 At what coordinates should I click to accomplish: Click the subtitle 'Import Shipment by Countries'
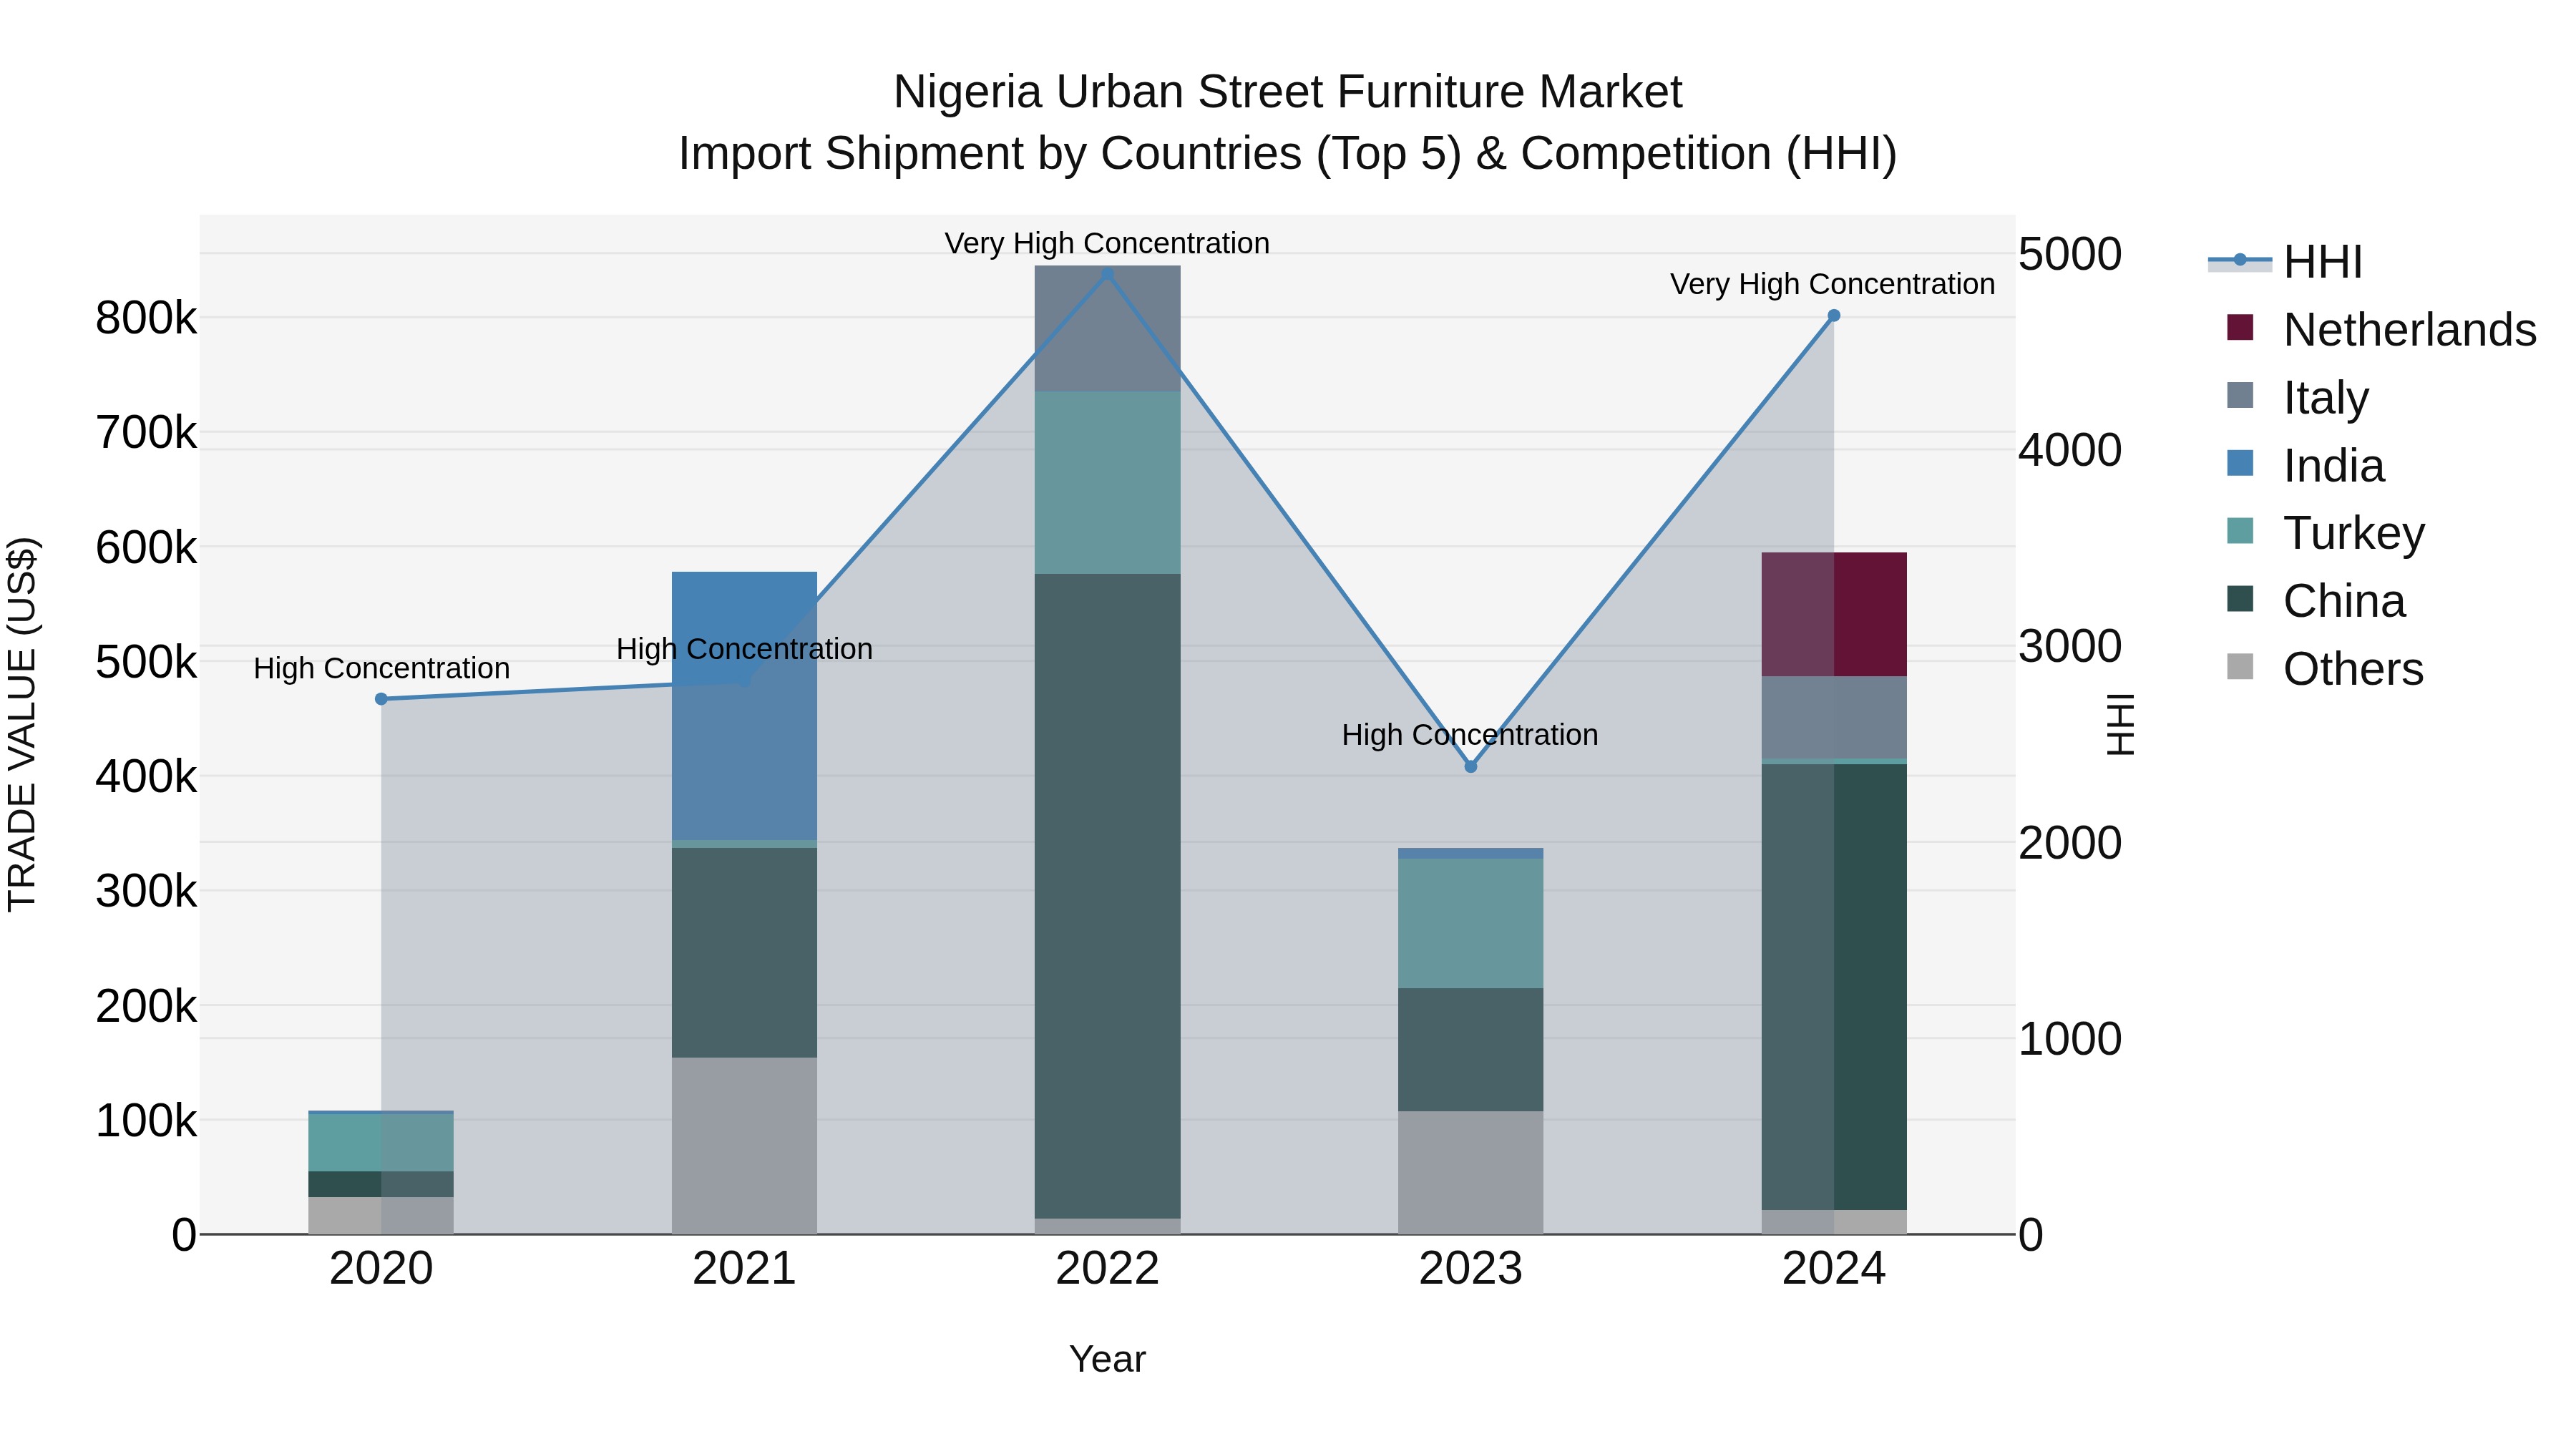tap(990, 154)
